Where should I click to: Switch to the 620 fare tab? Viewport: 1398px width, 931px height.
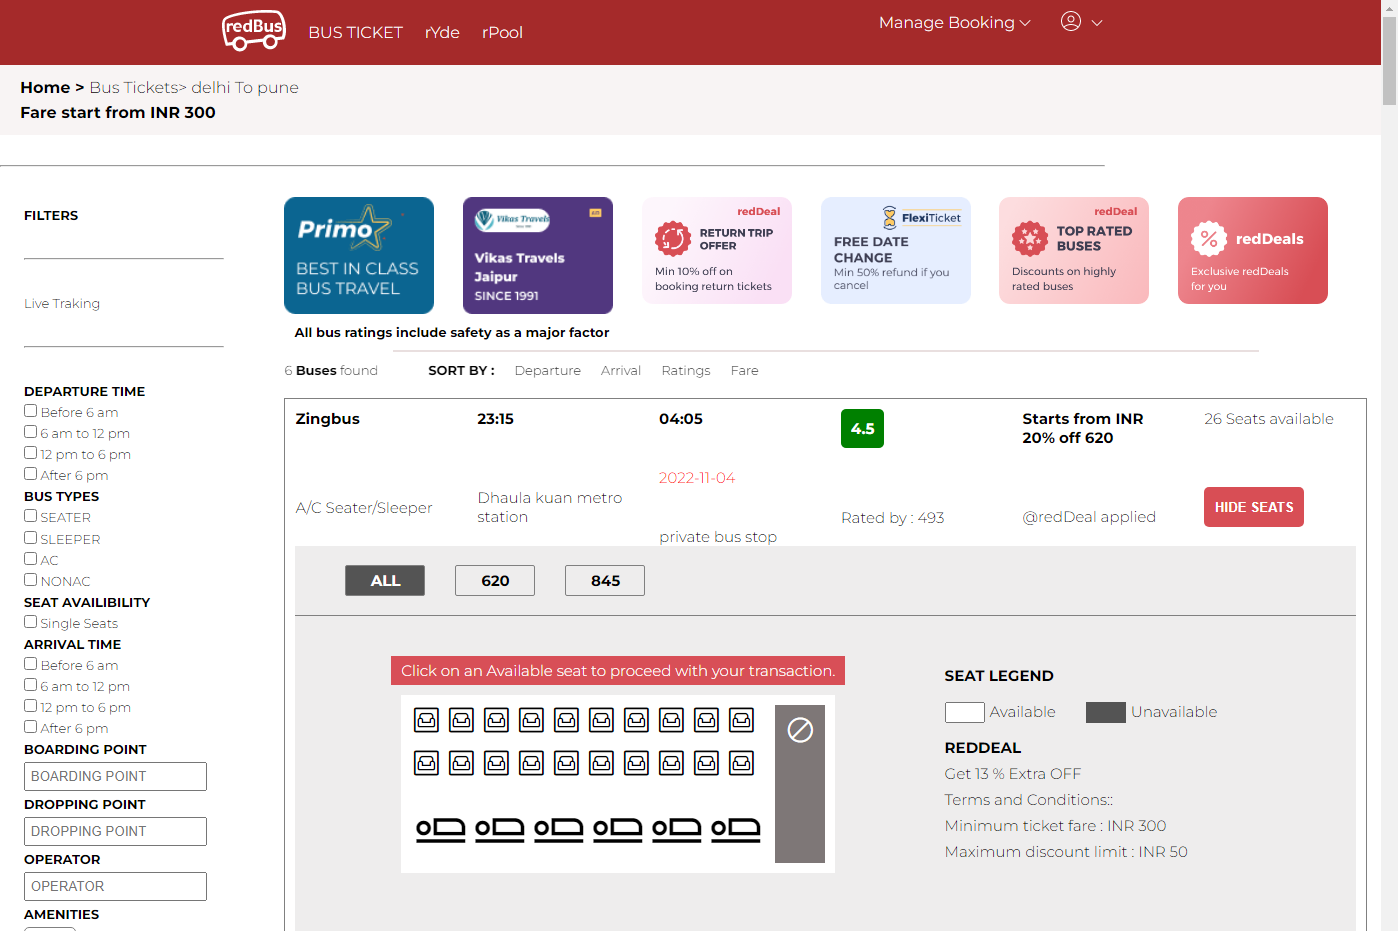click(x=494, y=581)
